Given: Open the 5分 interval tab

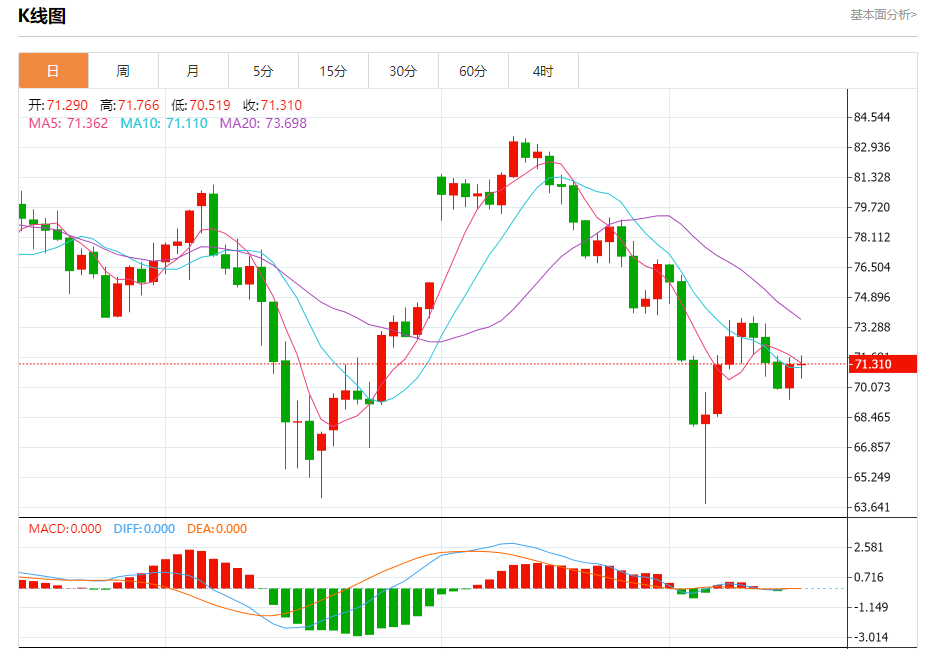Looking at the screenshot, I should click(263, 71).
